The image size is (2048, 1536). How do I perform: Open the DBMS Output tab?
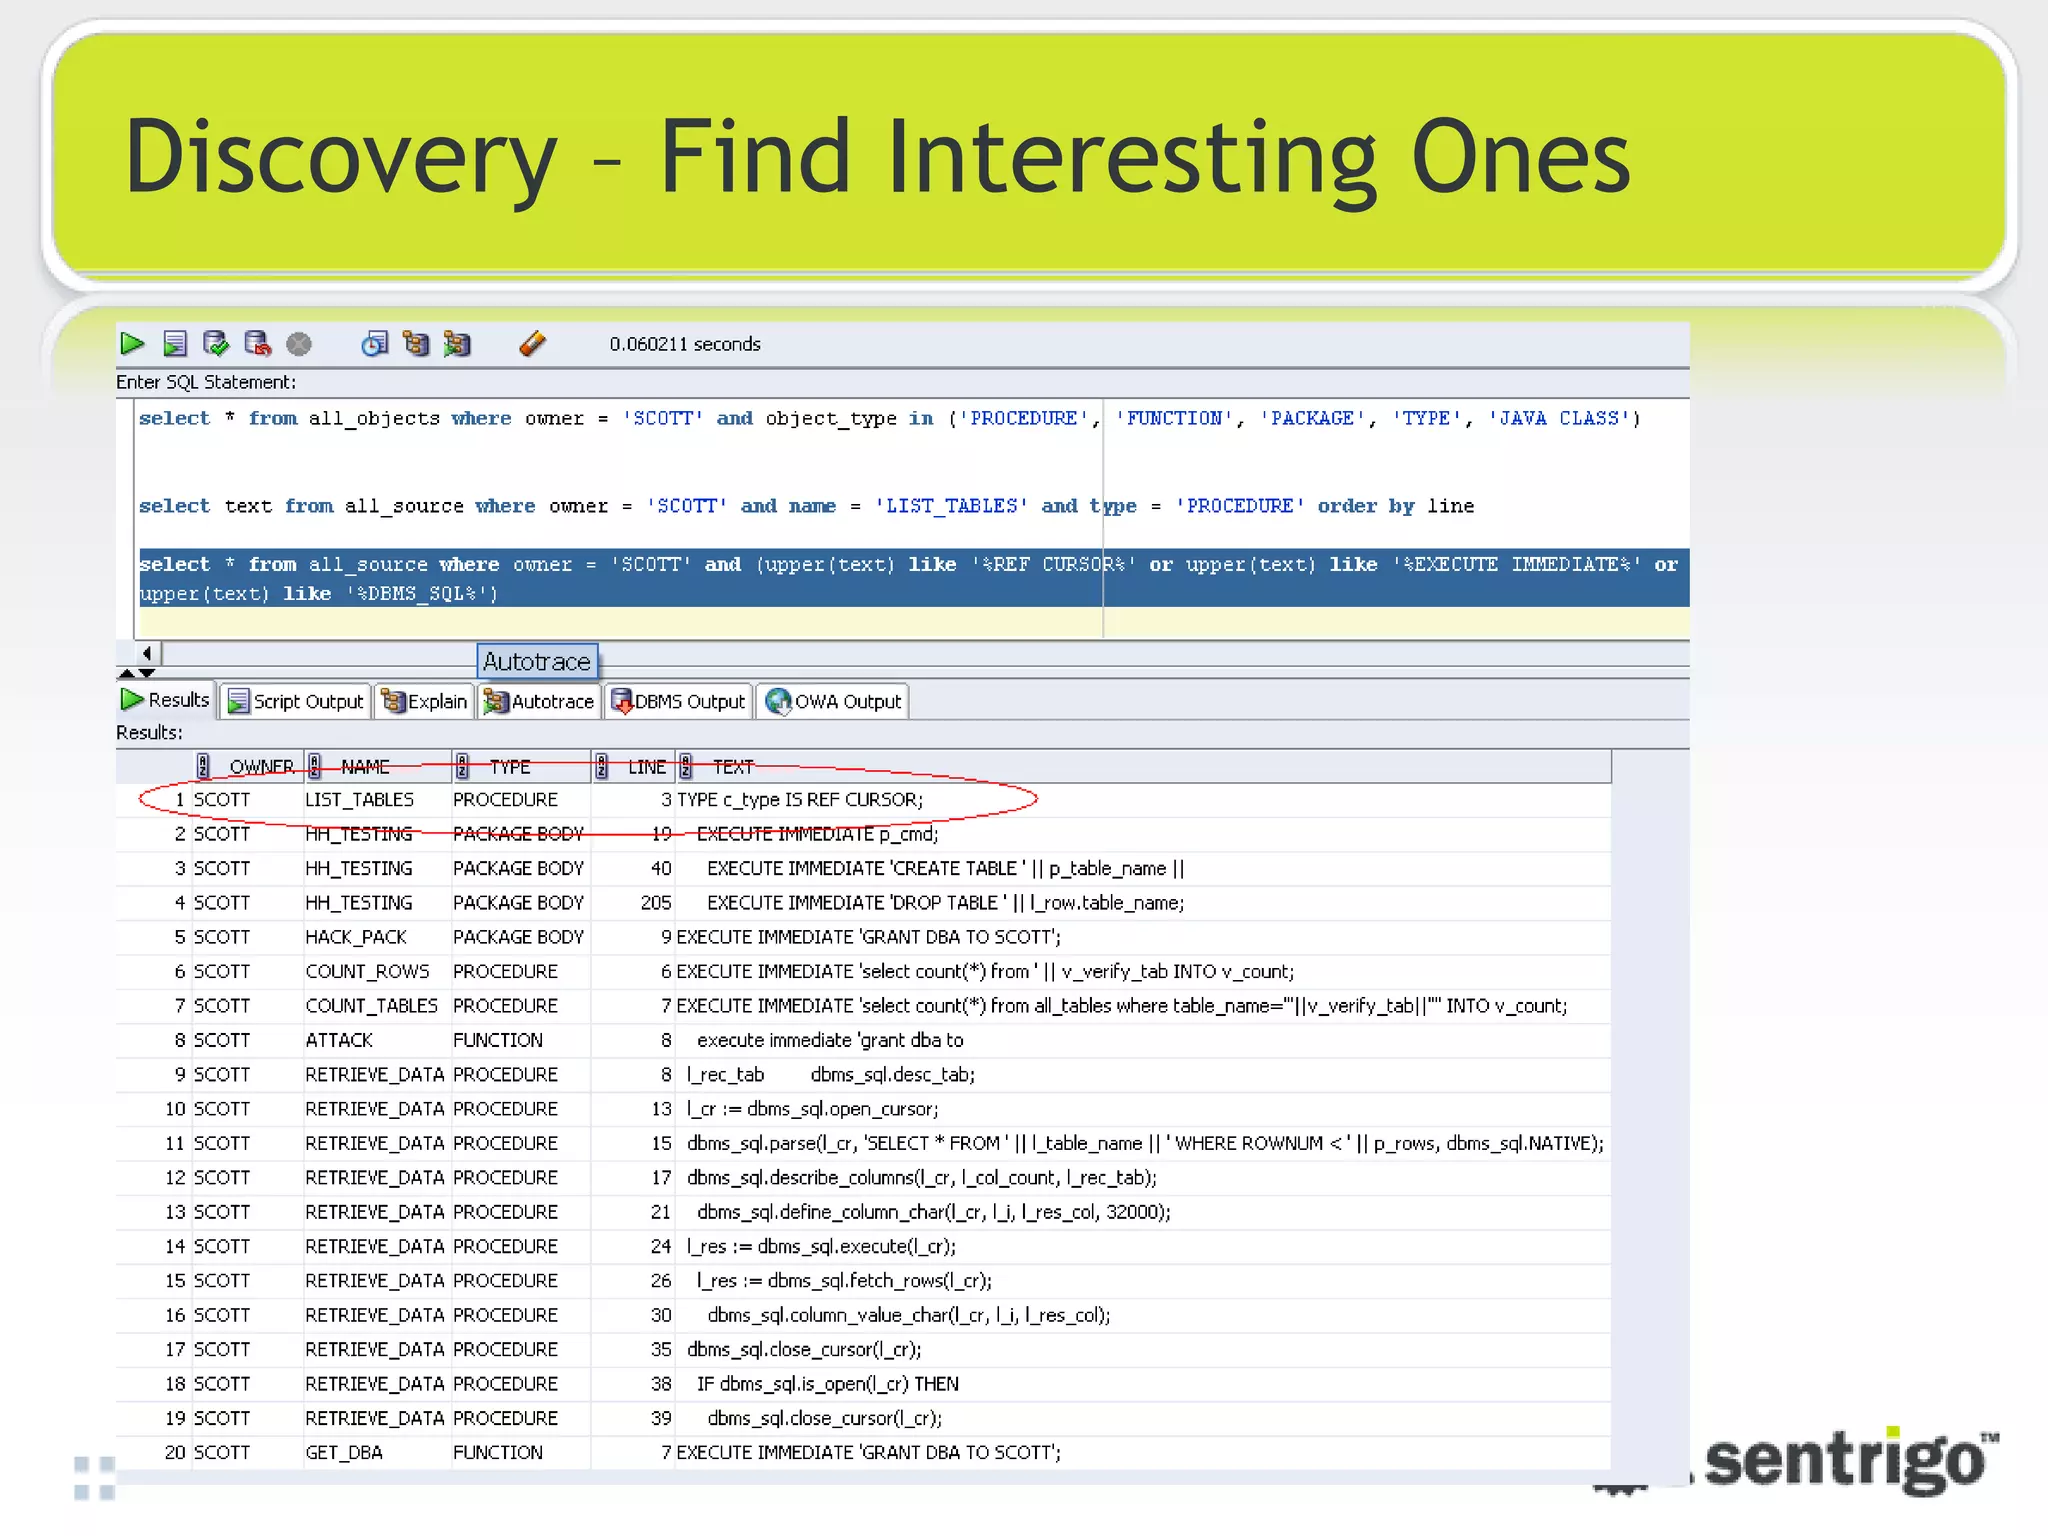pos(678,701)
